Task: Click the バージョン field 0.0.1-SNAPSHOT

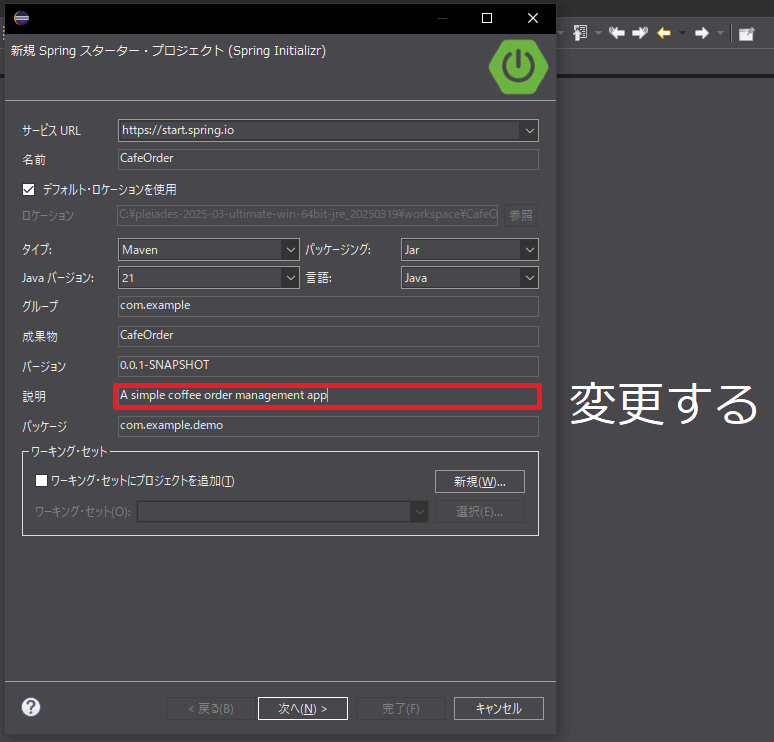Action: coord(328,366)
